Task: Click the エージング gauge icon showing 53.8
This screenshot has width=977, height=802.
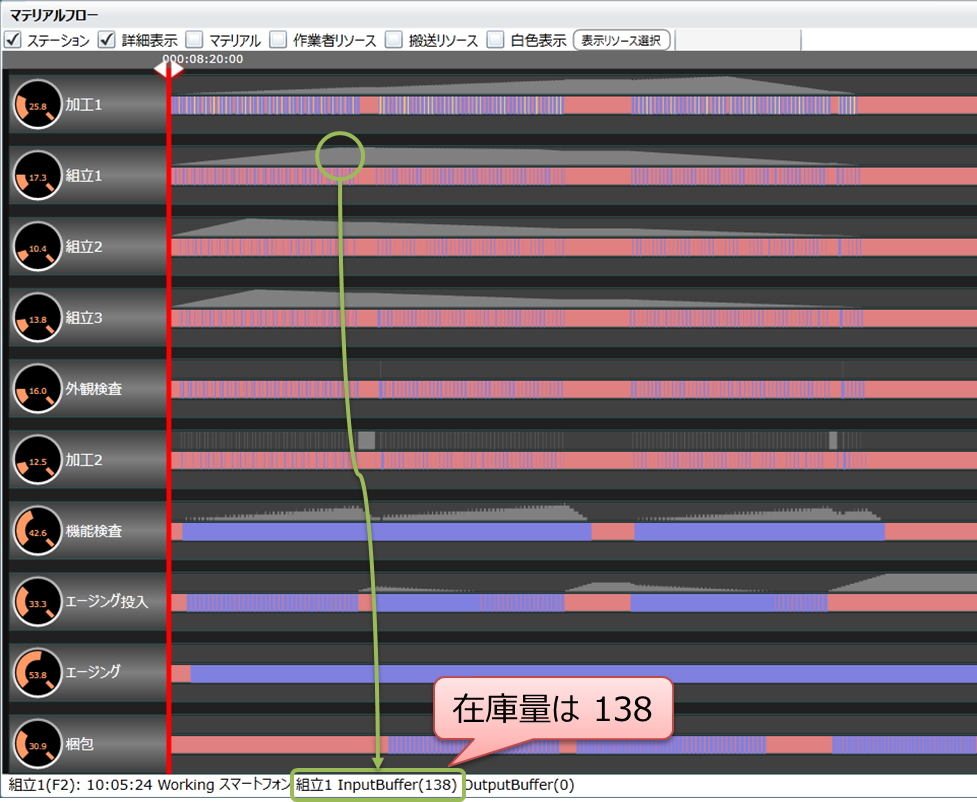Action: (37, 672)
